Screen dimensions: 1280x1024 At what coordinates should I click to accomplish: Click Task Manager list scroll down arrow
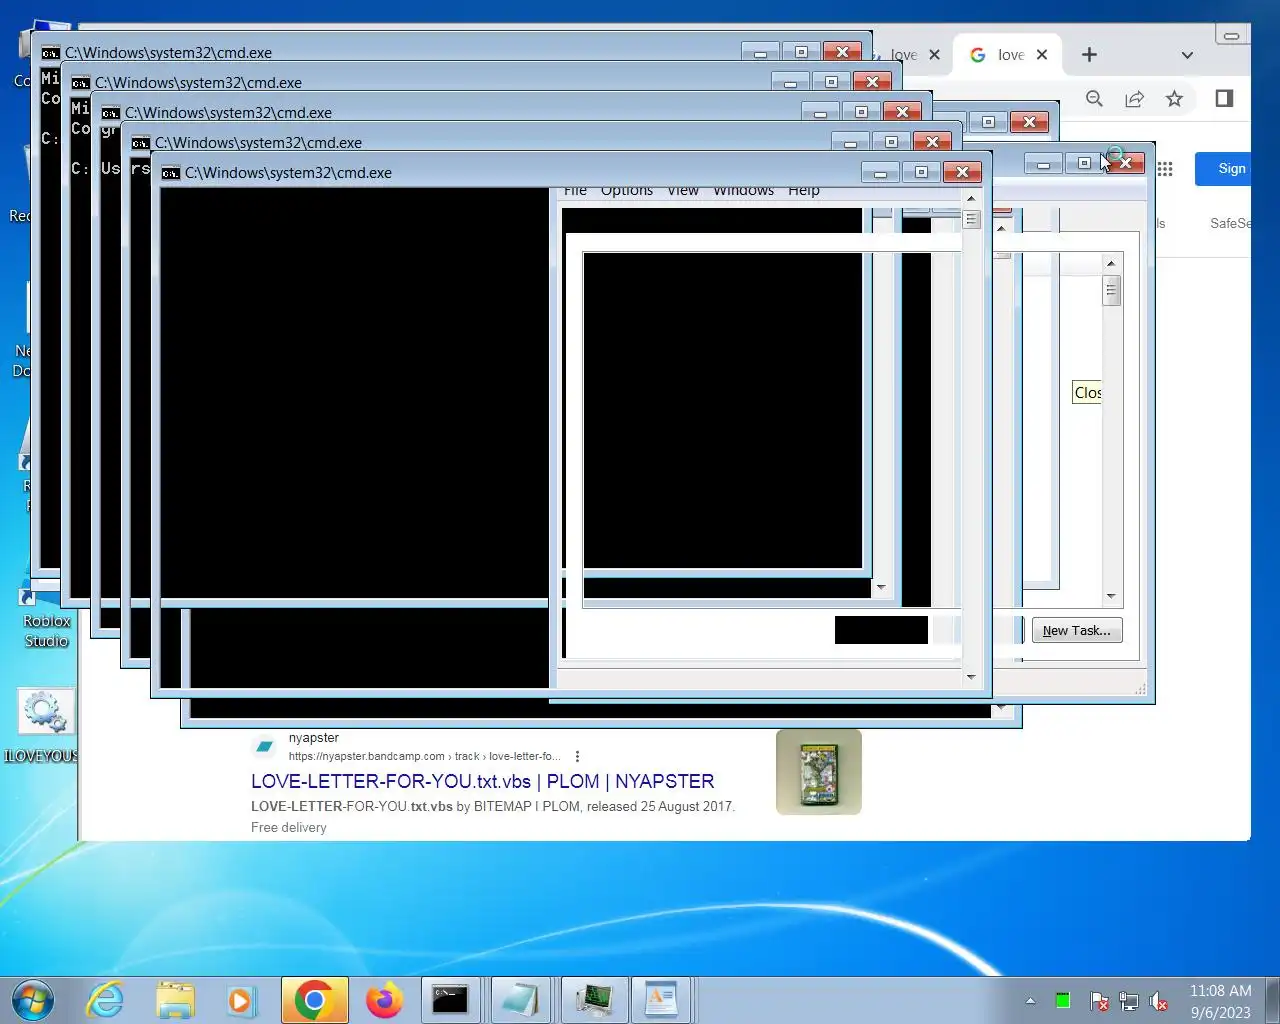click(1111, 596)
